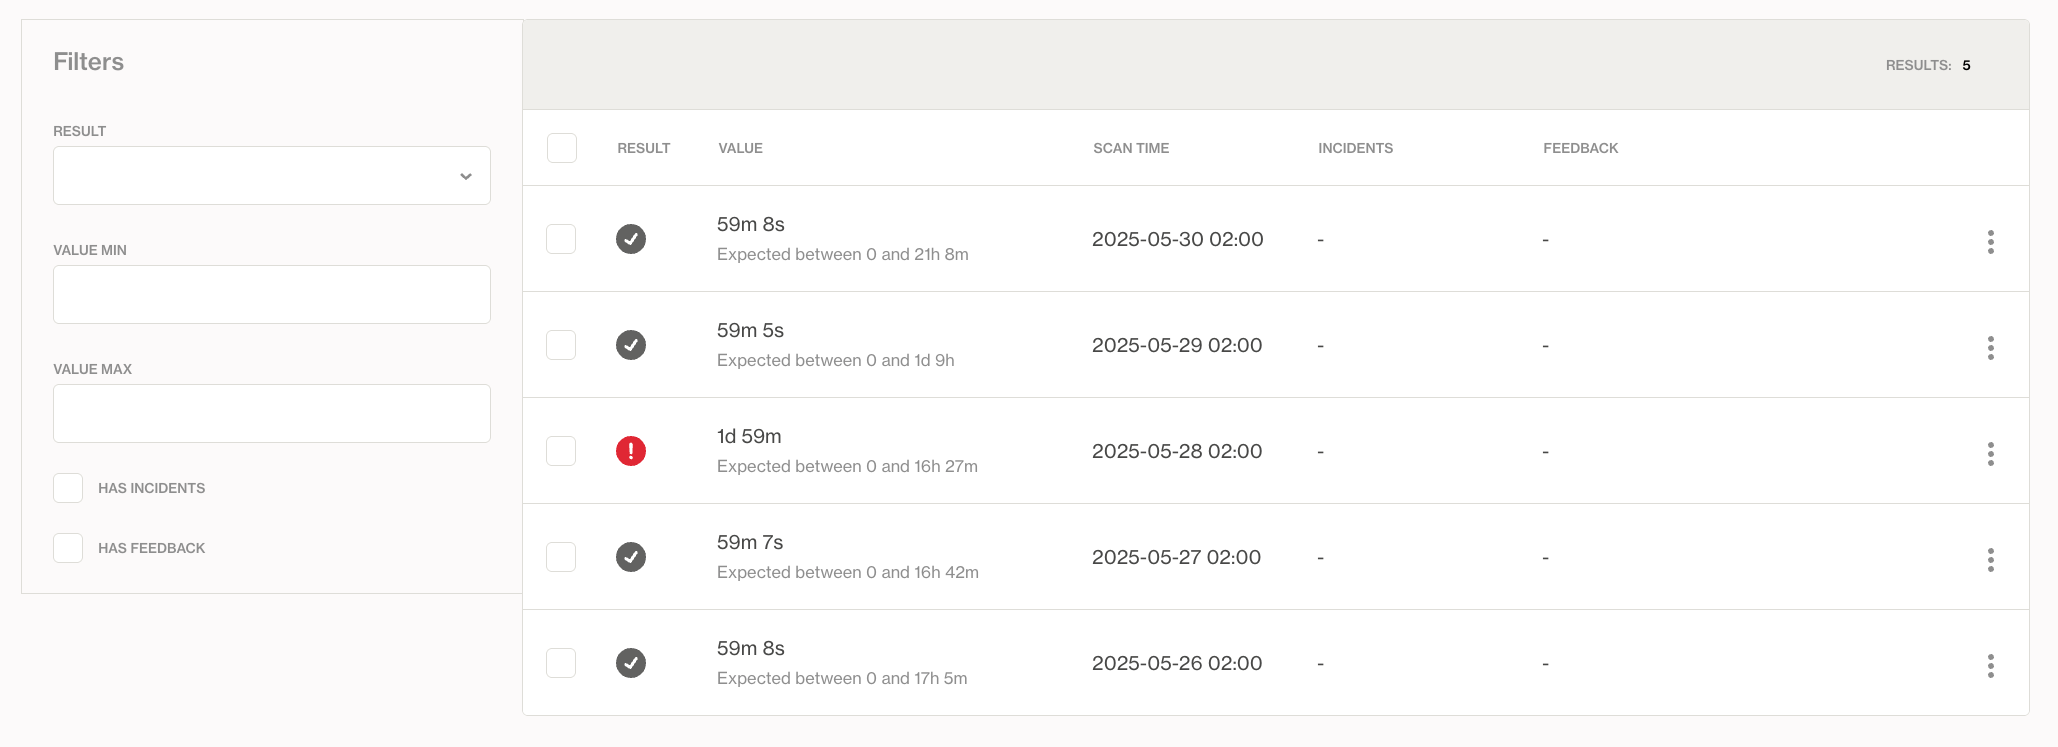The height and width of the screenshot is (747, 2058).
Task: Open the three-dot menu for 2025-05-29 row
Action: click(x=1990, y=348)
